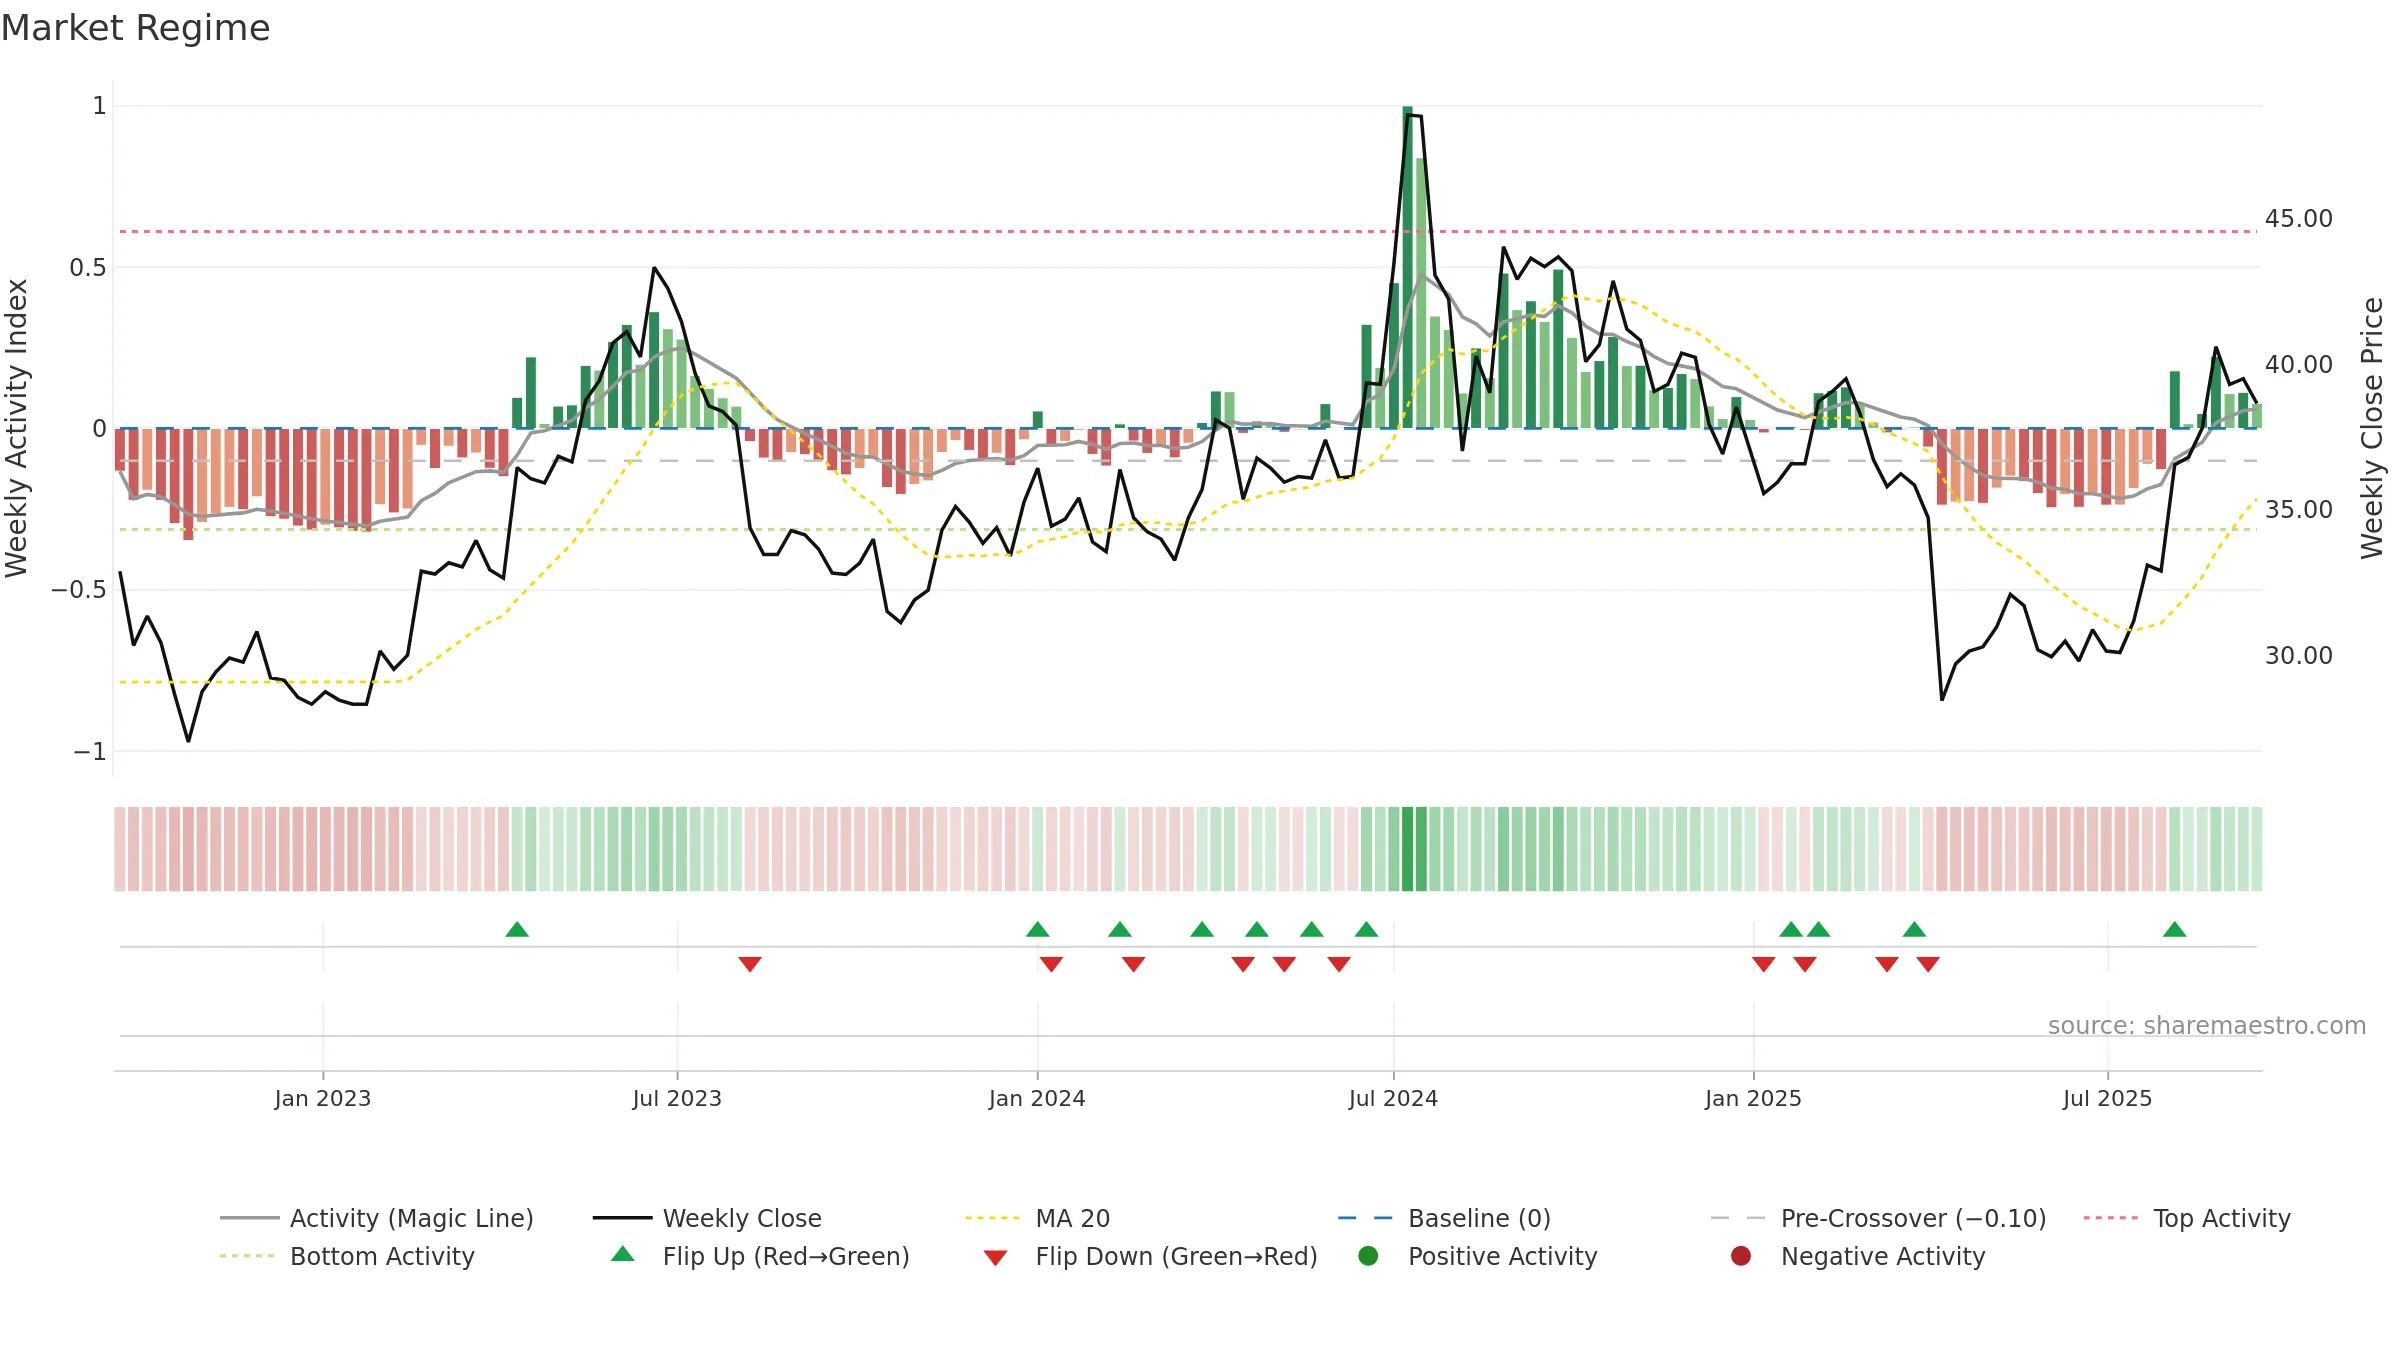The image size is (2400, 1350).
Task: Toggle Weekly Close line in the legend
Action: (707, 1218)
